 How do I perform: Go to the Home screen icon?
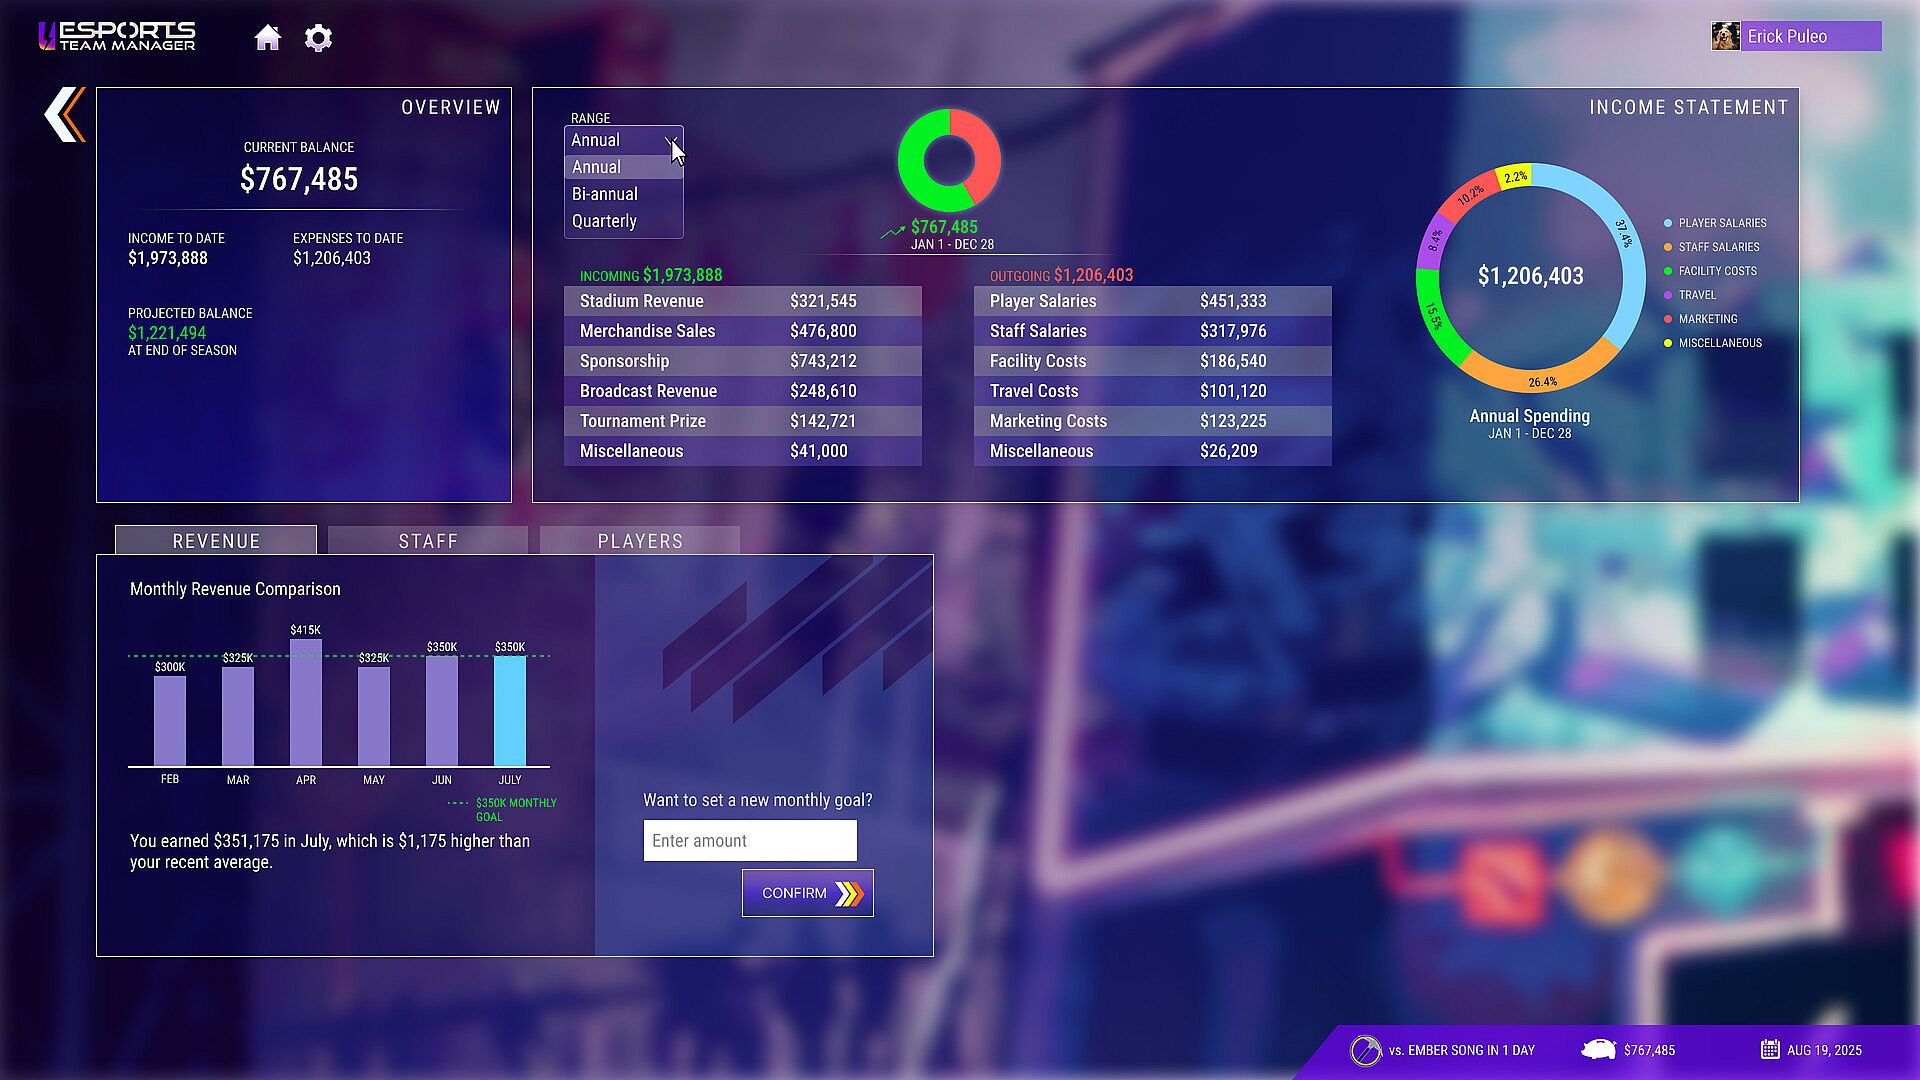(x=267, y=38)
